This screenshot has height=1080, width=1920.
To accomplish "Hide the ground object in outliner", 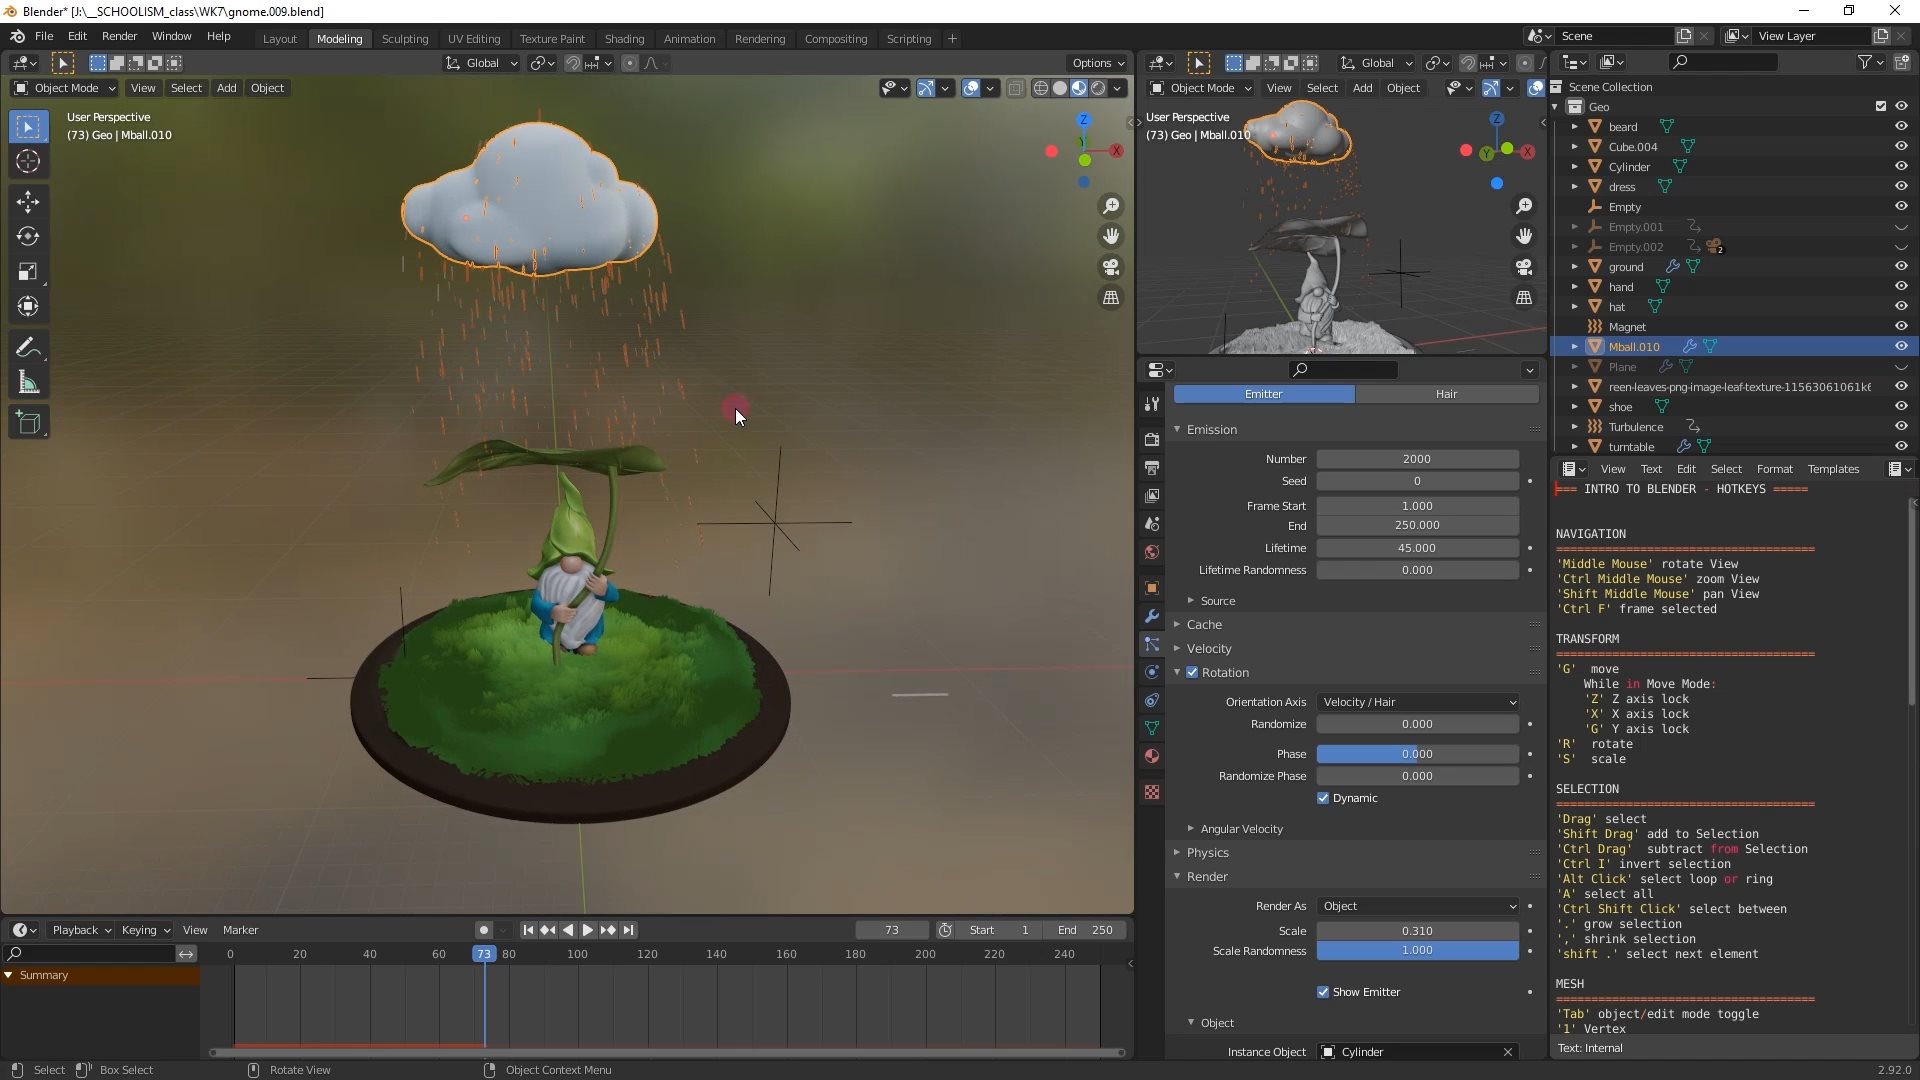I will coord(1901,267).
